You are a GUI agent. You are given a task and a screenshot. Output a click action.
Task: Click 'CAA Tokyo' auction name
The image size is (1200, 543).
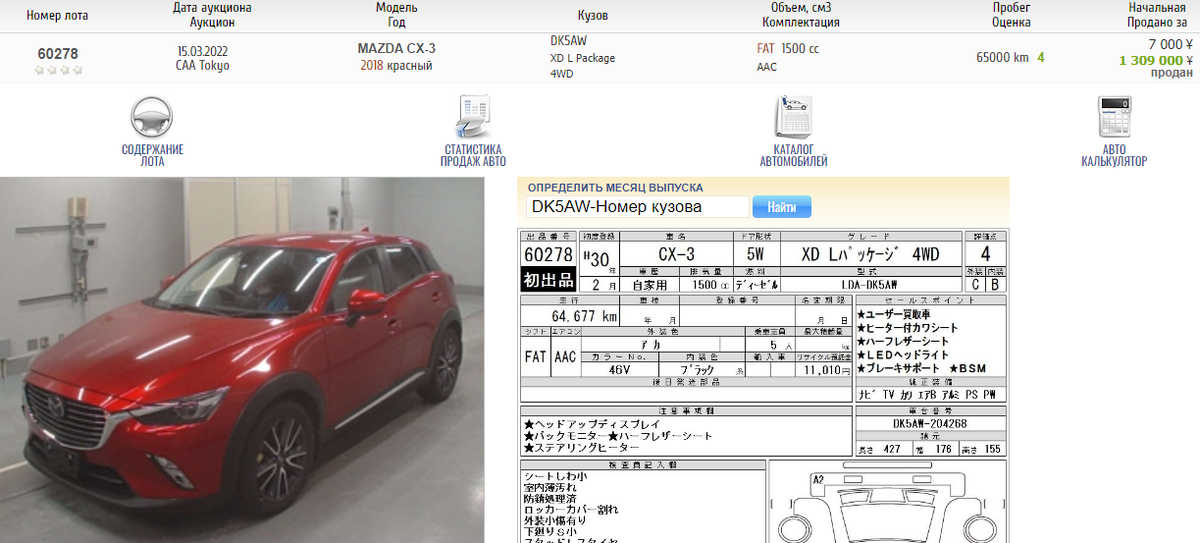(203, 65)
